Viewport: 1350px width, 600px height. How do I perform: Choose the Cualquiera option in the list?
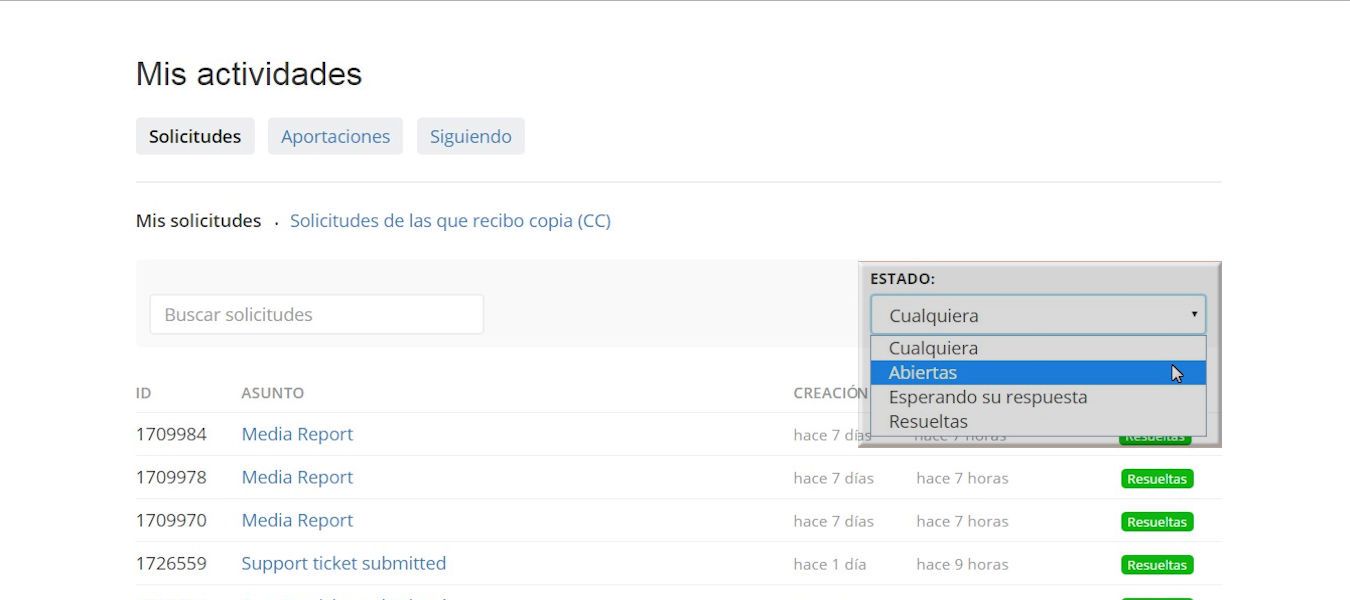click(x=1038, y=348)
